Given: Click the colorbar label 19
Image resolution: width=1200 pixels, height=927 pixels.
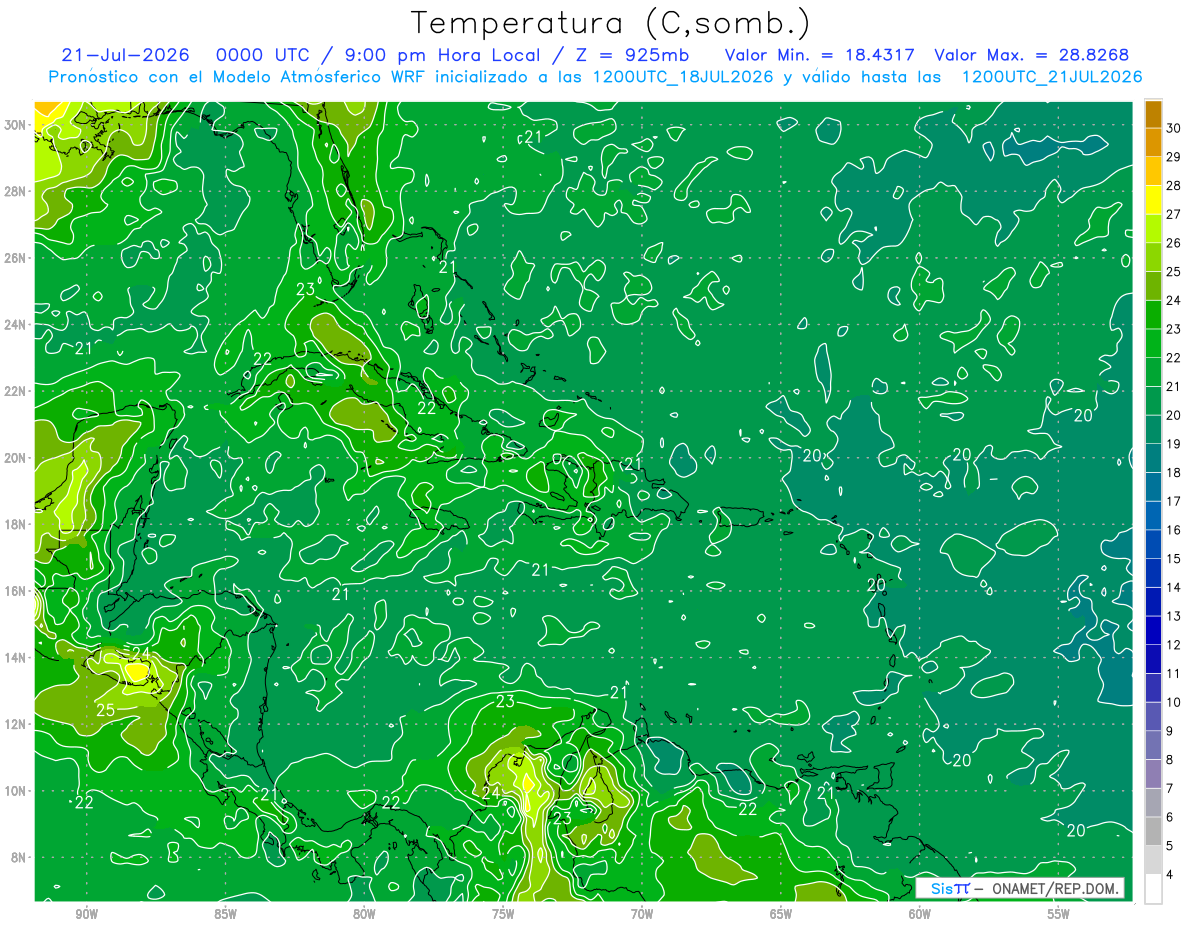Looking at the screenshot, I should [x=1174, y=444].
